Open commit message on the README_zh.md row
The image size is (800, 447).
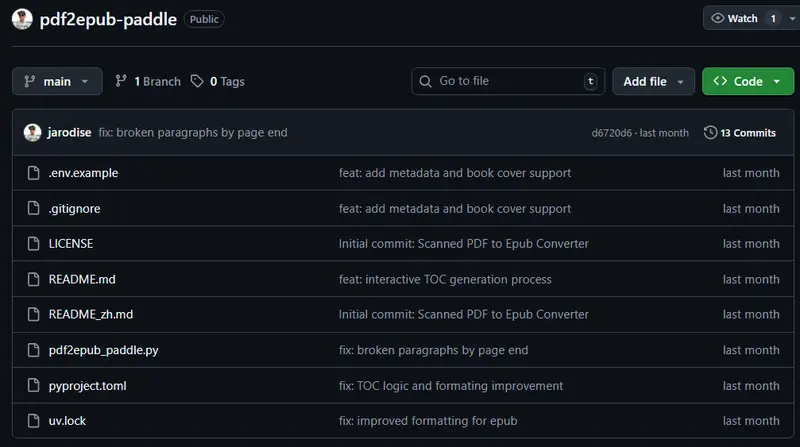pyautogui.click(x=464, y=314)
